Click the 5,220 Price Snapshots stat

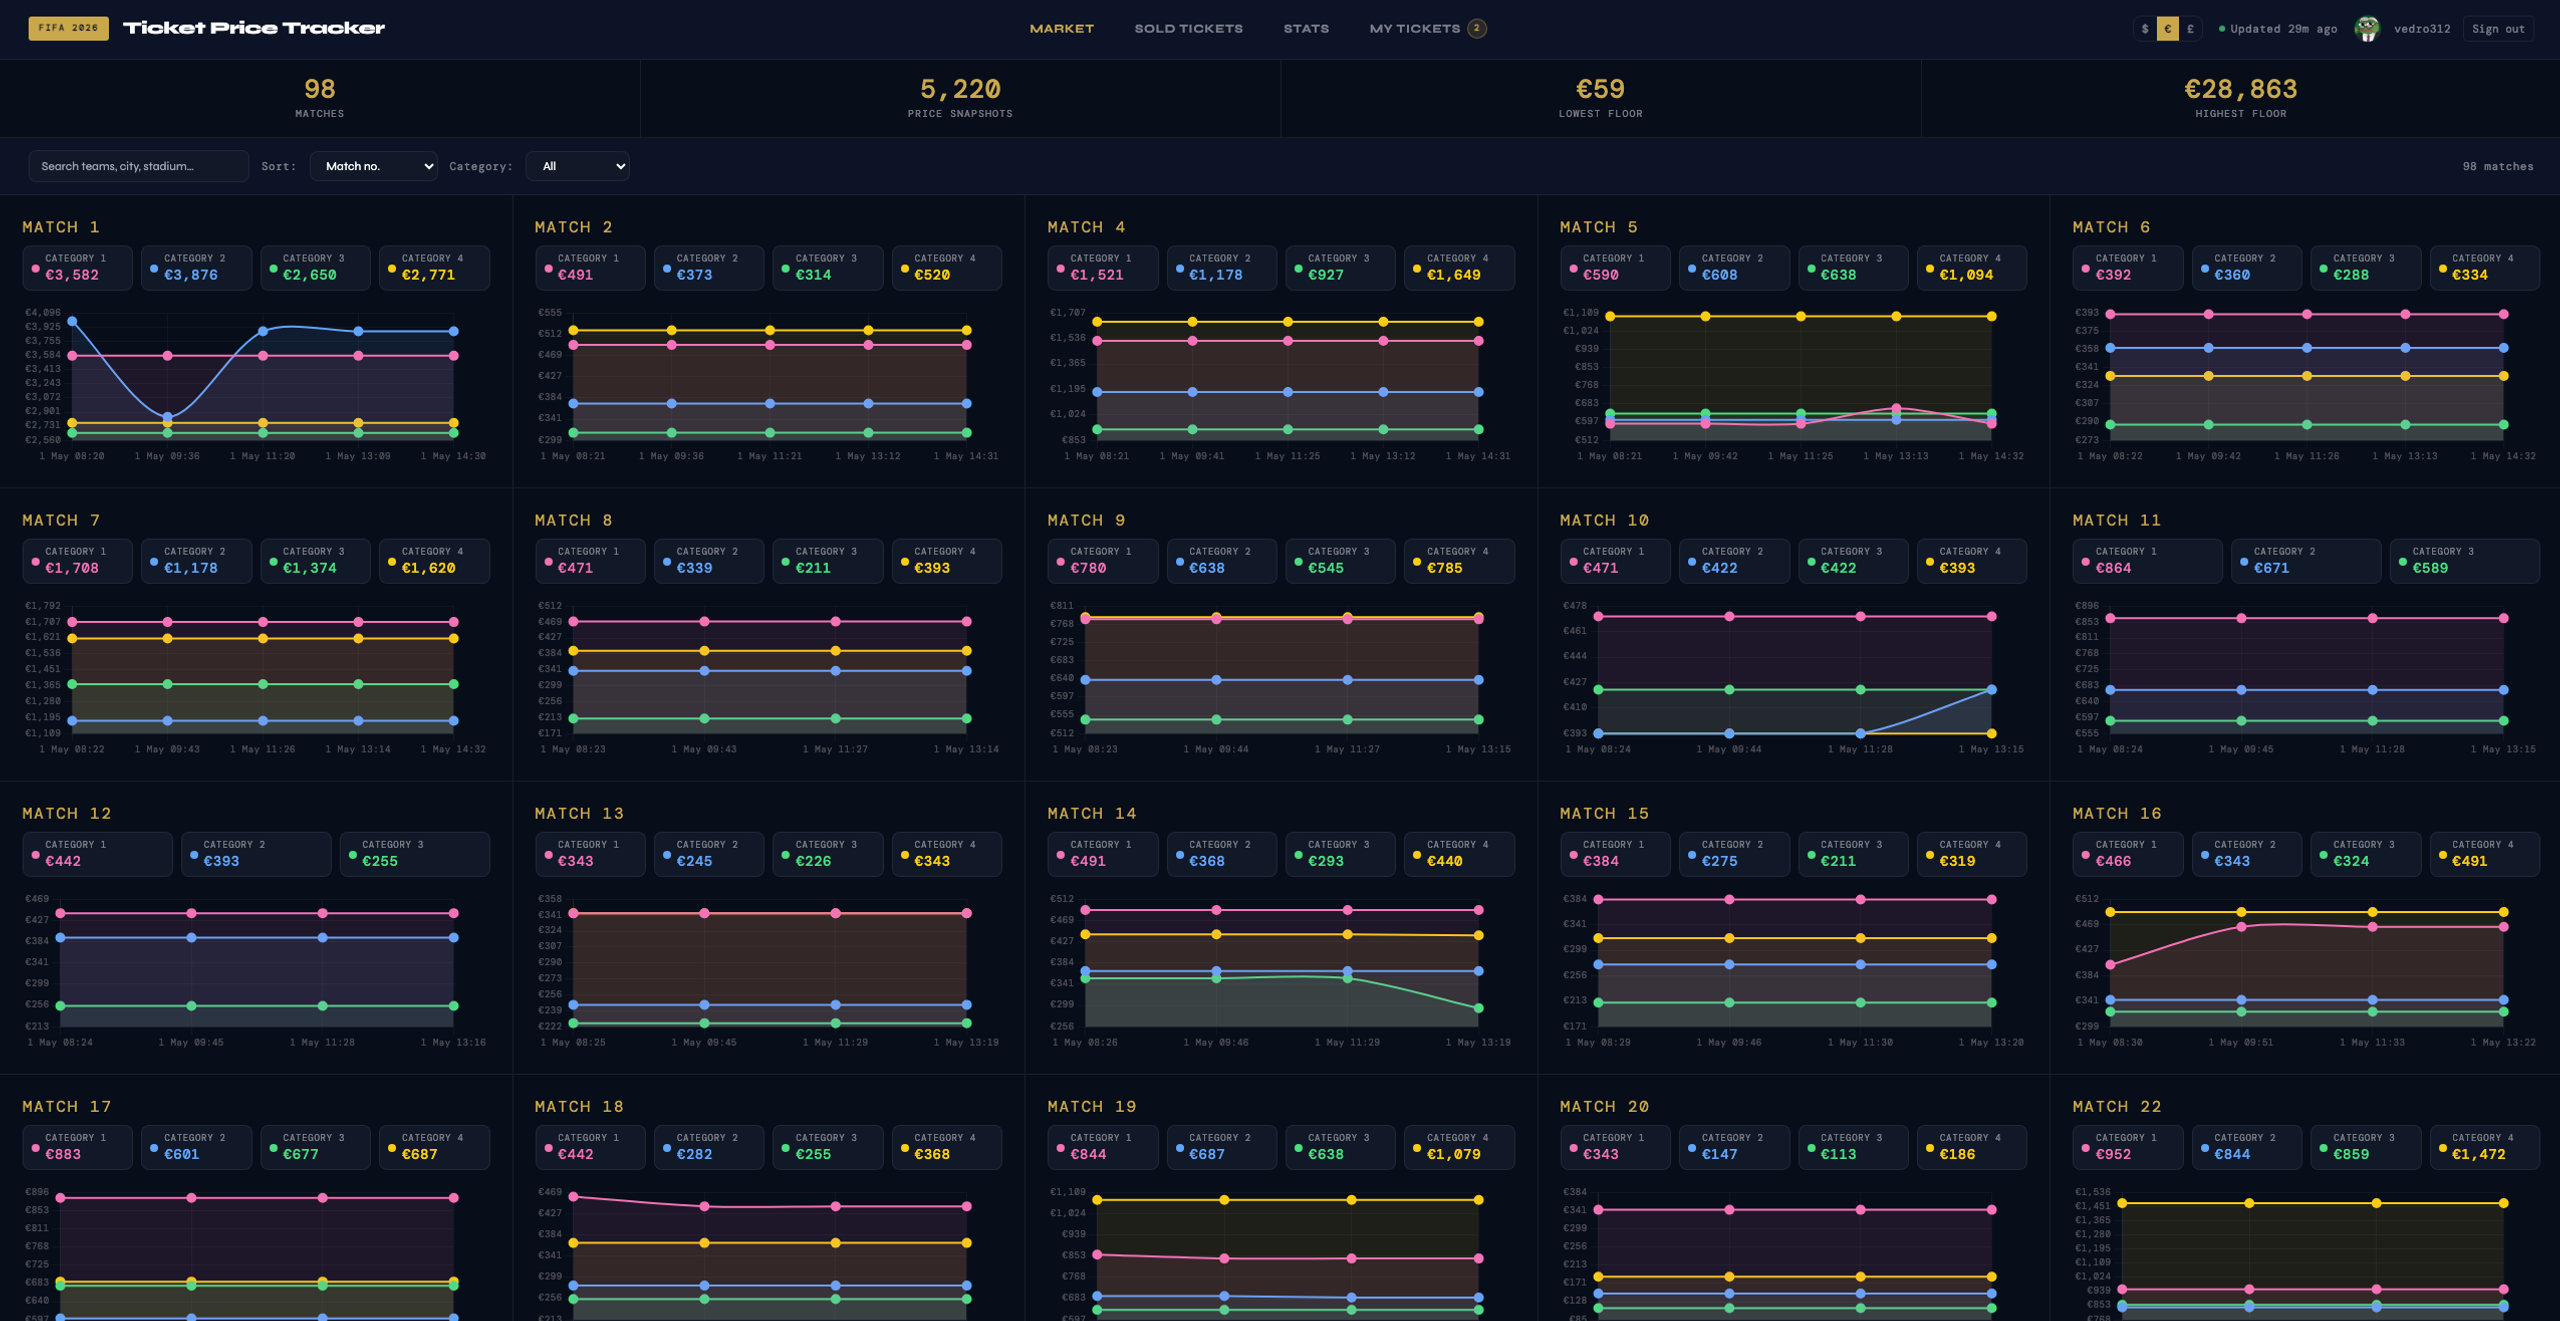pos(960,98)
